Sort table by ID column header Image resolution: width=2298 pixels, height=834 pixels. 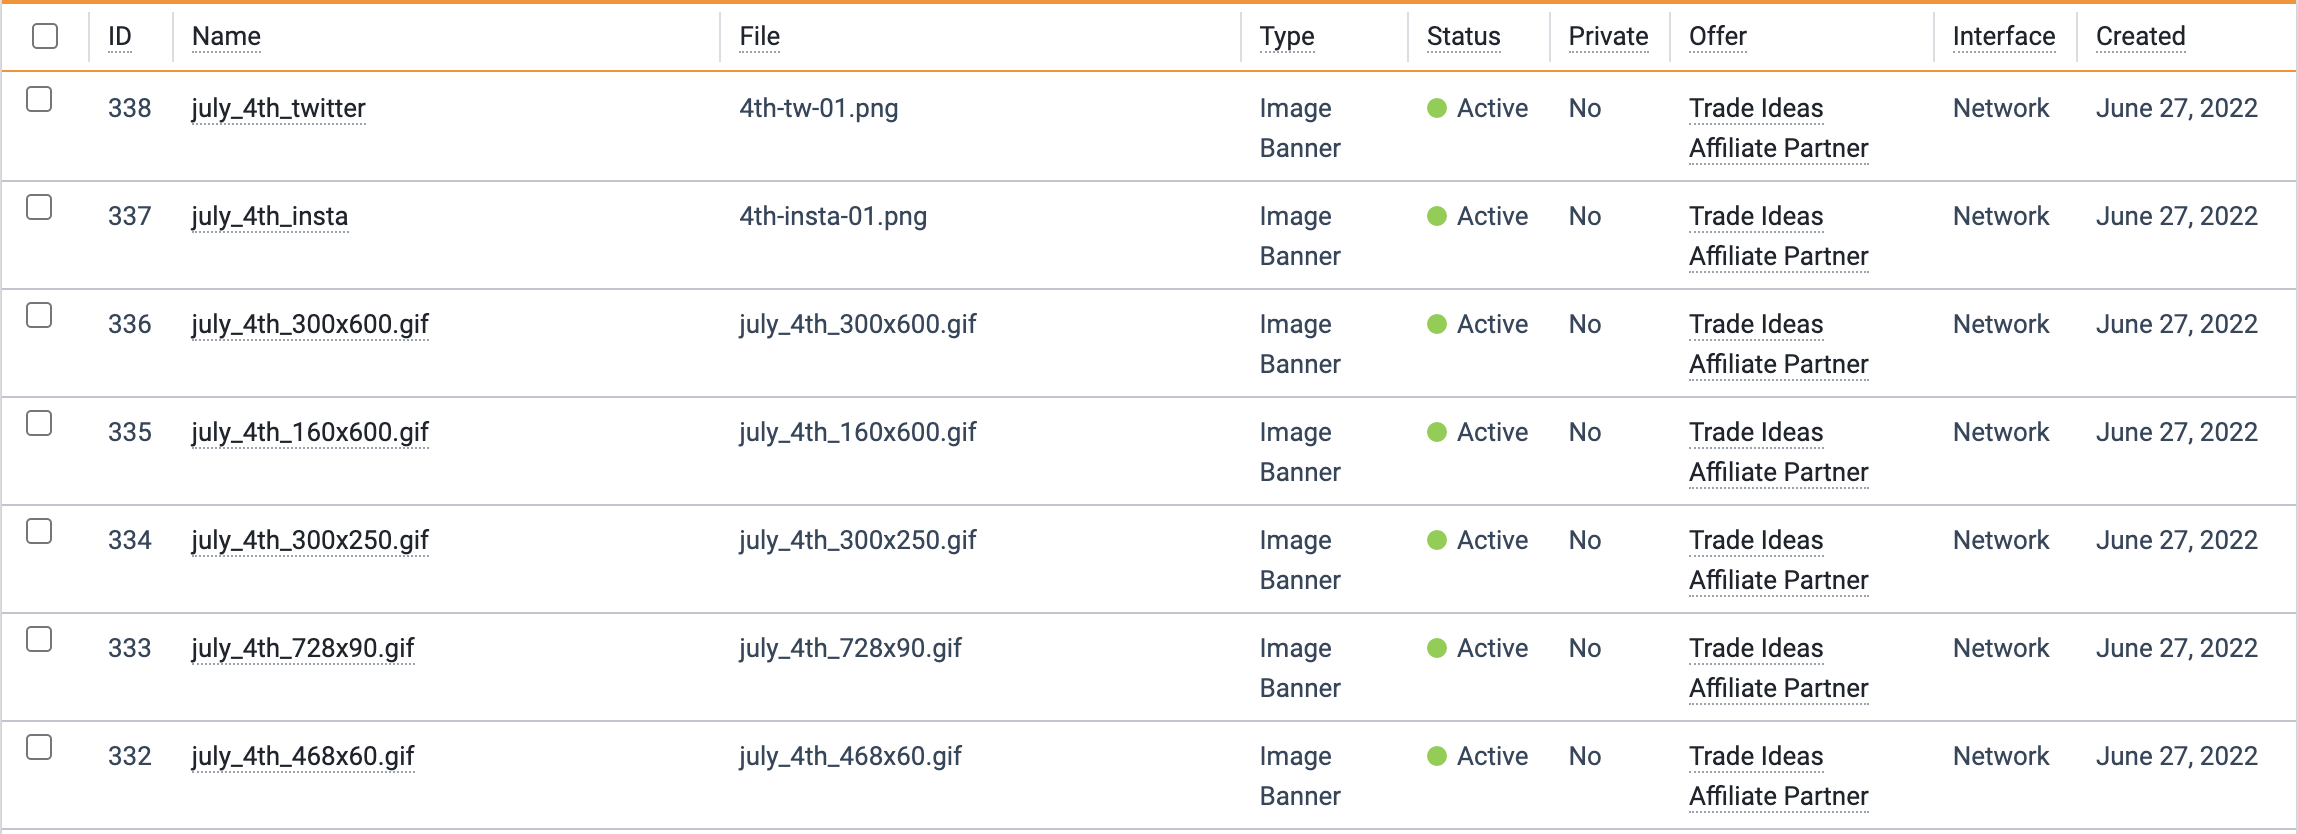[x=120, y=36]
